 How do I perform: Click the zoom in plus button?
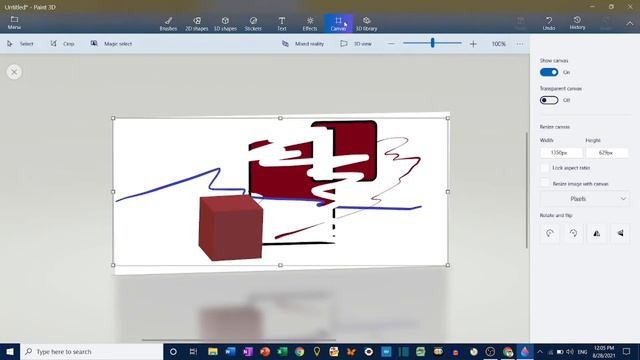click(x=473, y=44)
